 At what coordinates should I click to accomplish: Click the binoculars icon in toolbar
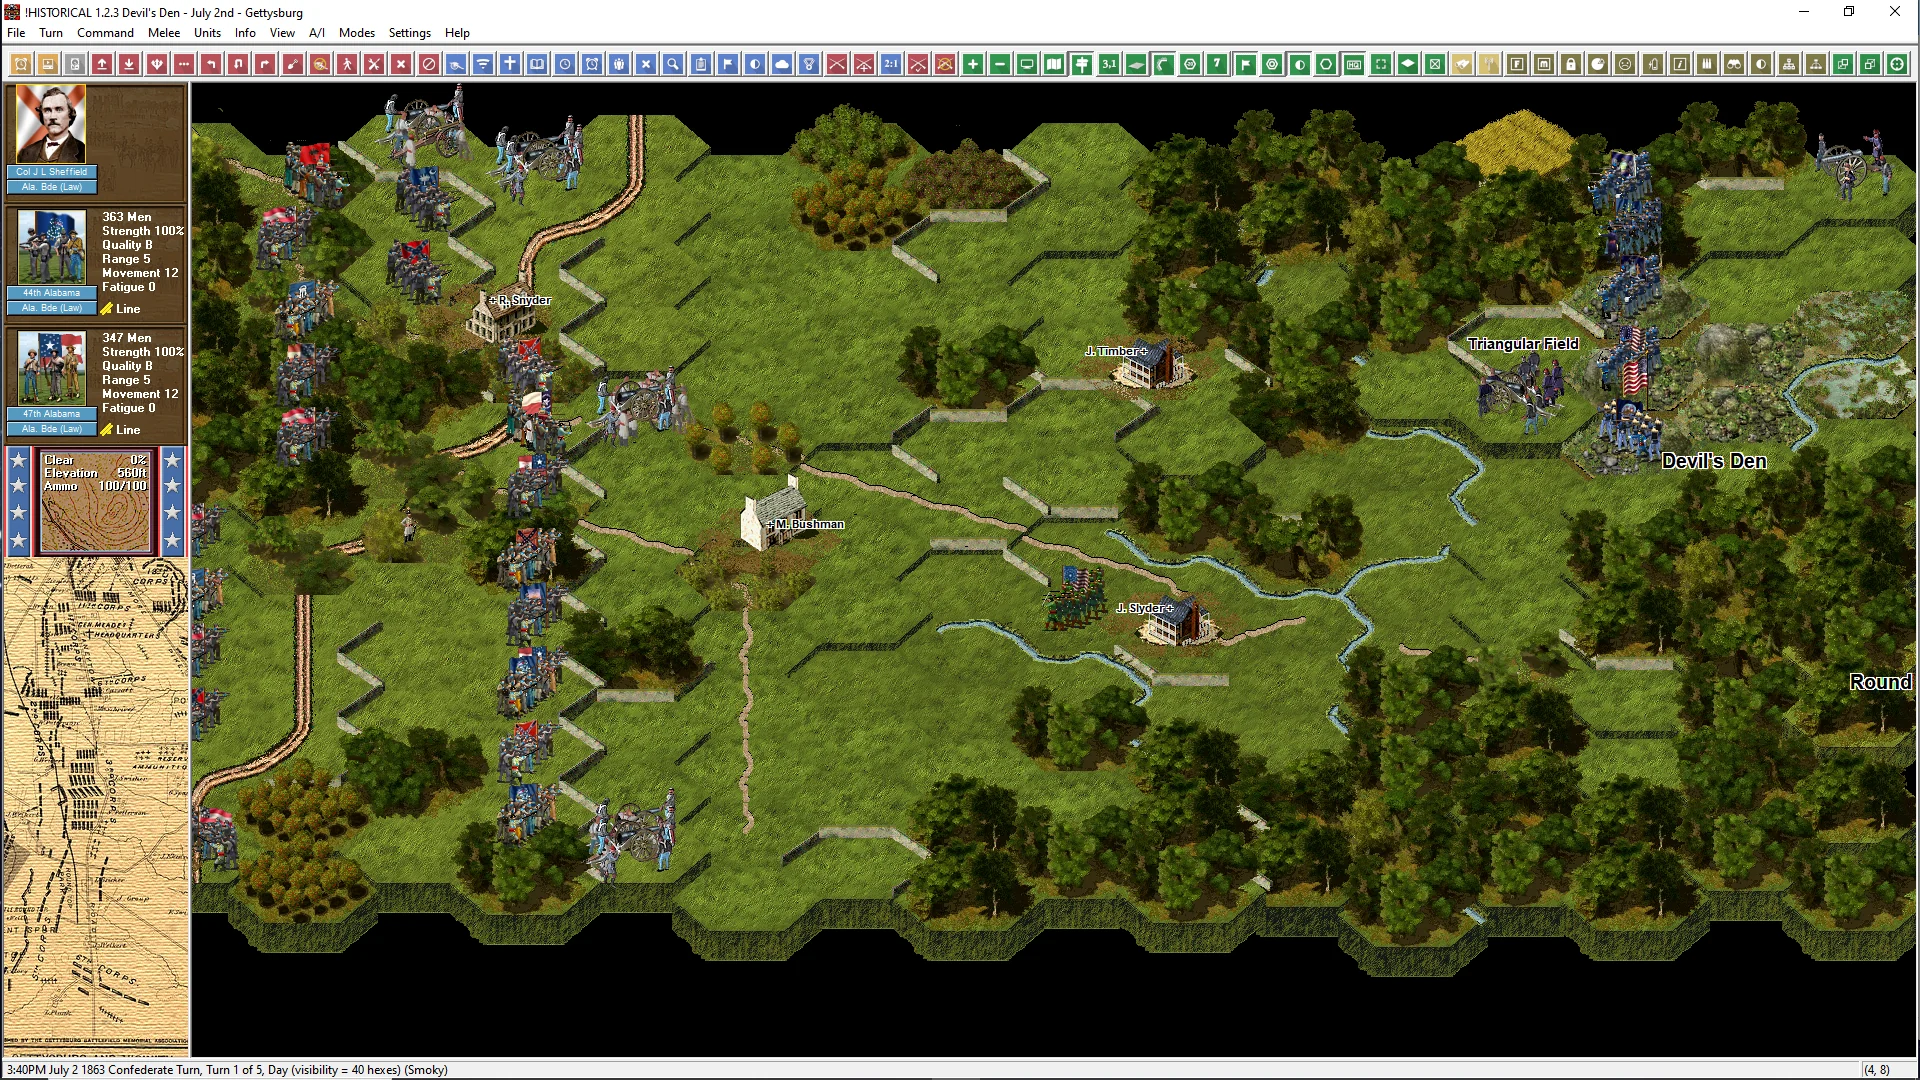(1734, 65)
